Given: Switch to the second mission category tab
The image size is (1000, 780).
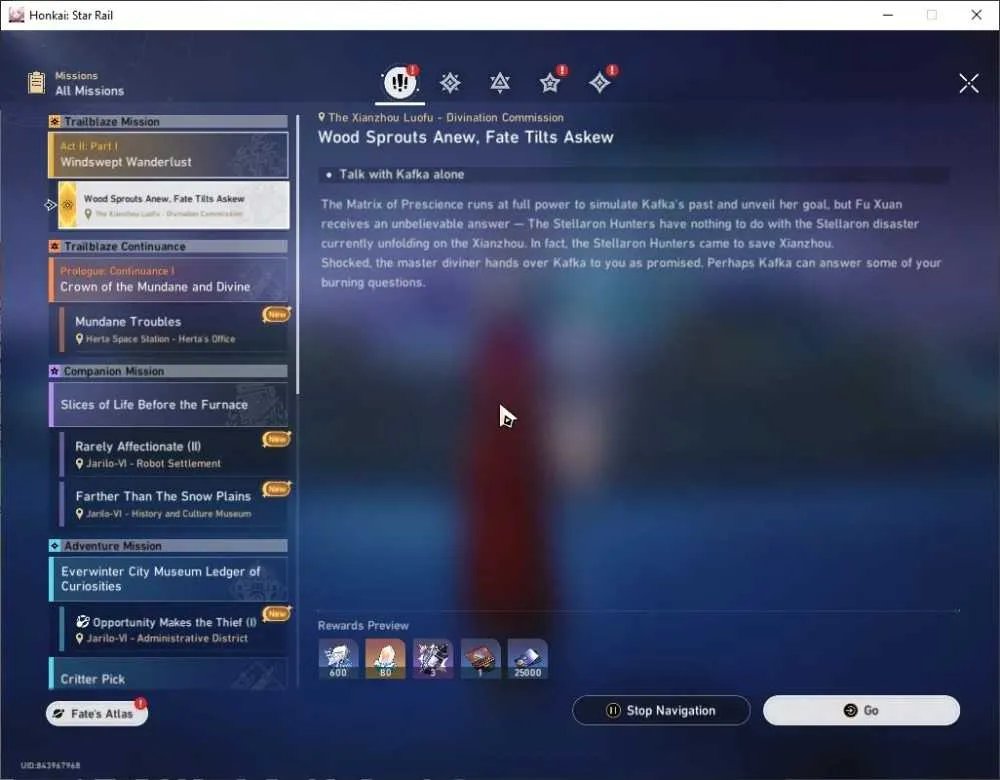Looking at the screenshot, I should point(450,83).
